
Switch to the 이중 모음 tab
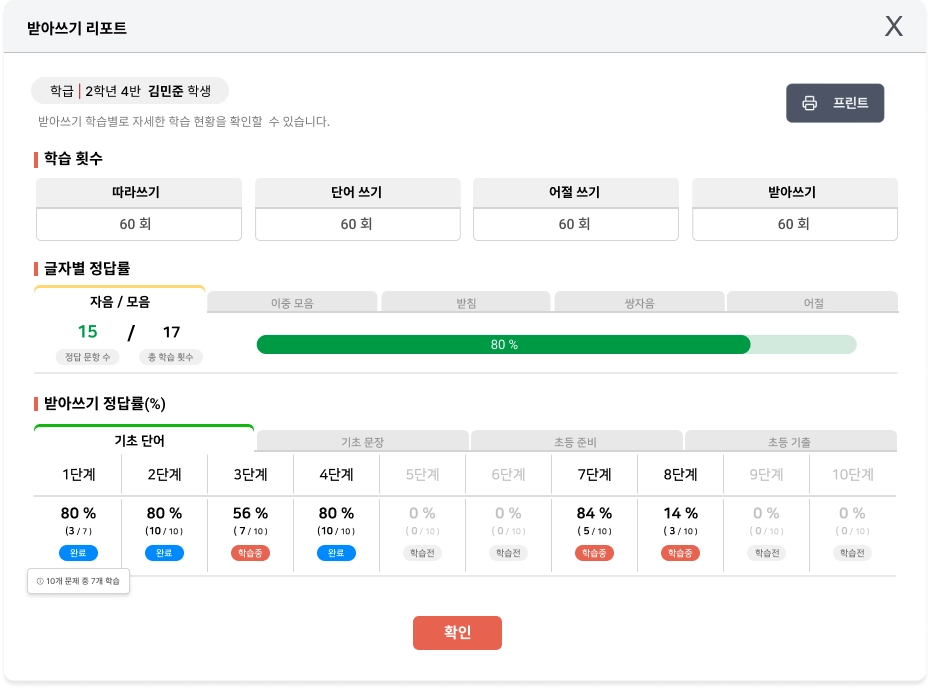(292, 302)
